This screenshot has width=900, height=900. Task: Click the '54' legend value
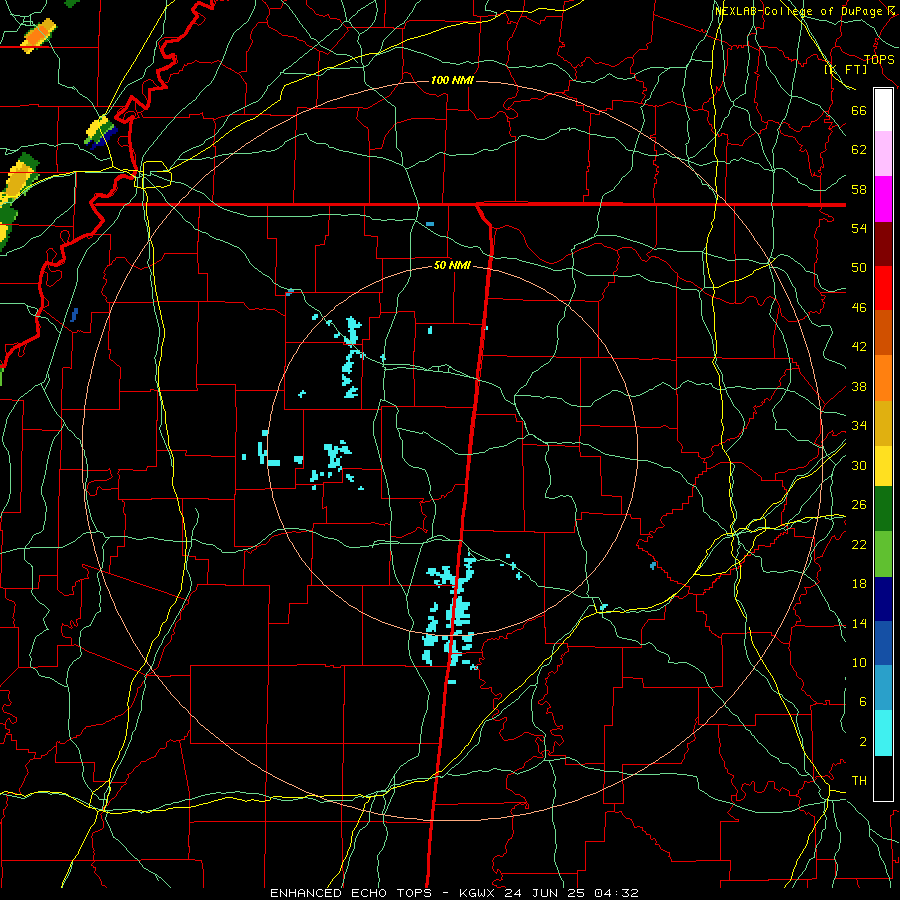coord(859,228)
